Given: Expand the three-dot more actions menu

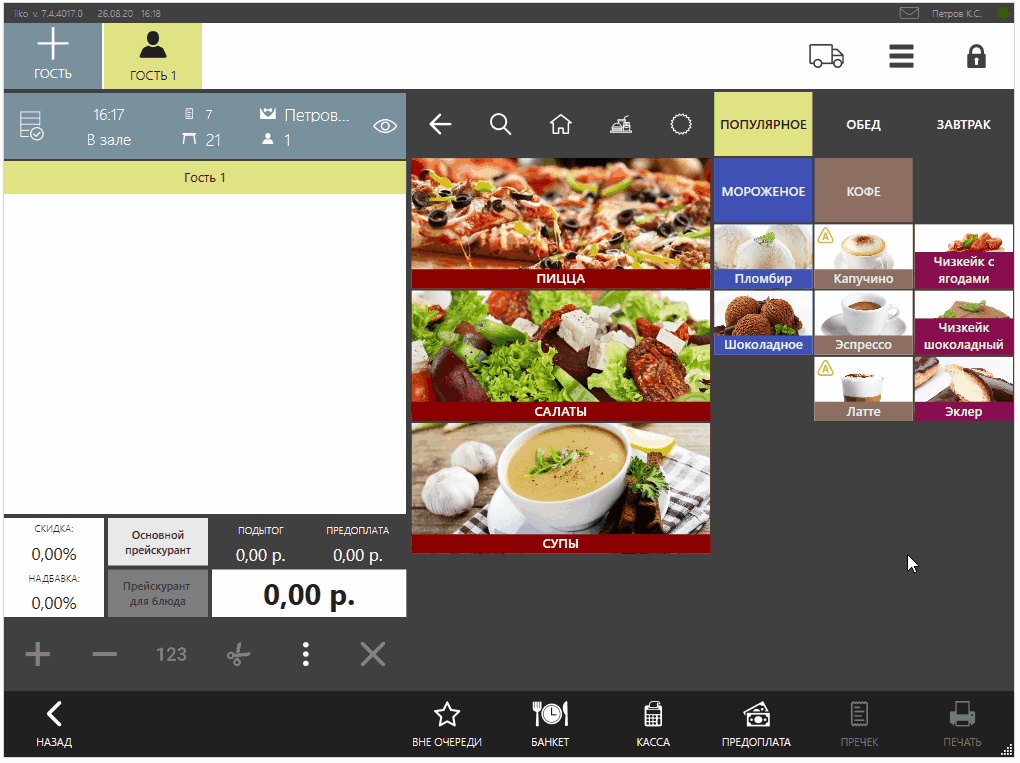Looking at the screenshot, I should click(305, 655).
